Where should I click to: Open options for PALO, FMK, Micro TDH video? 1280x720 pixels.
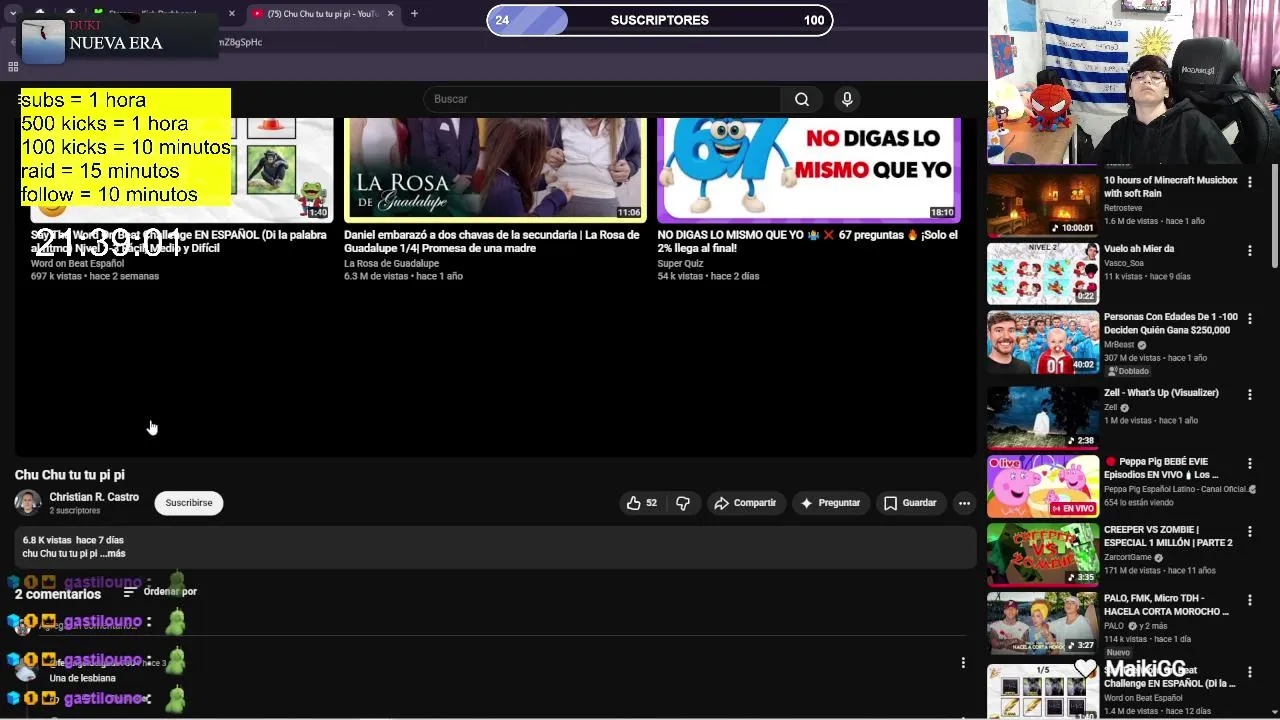click(x=1249, y=600)
